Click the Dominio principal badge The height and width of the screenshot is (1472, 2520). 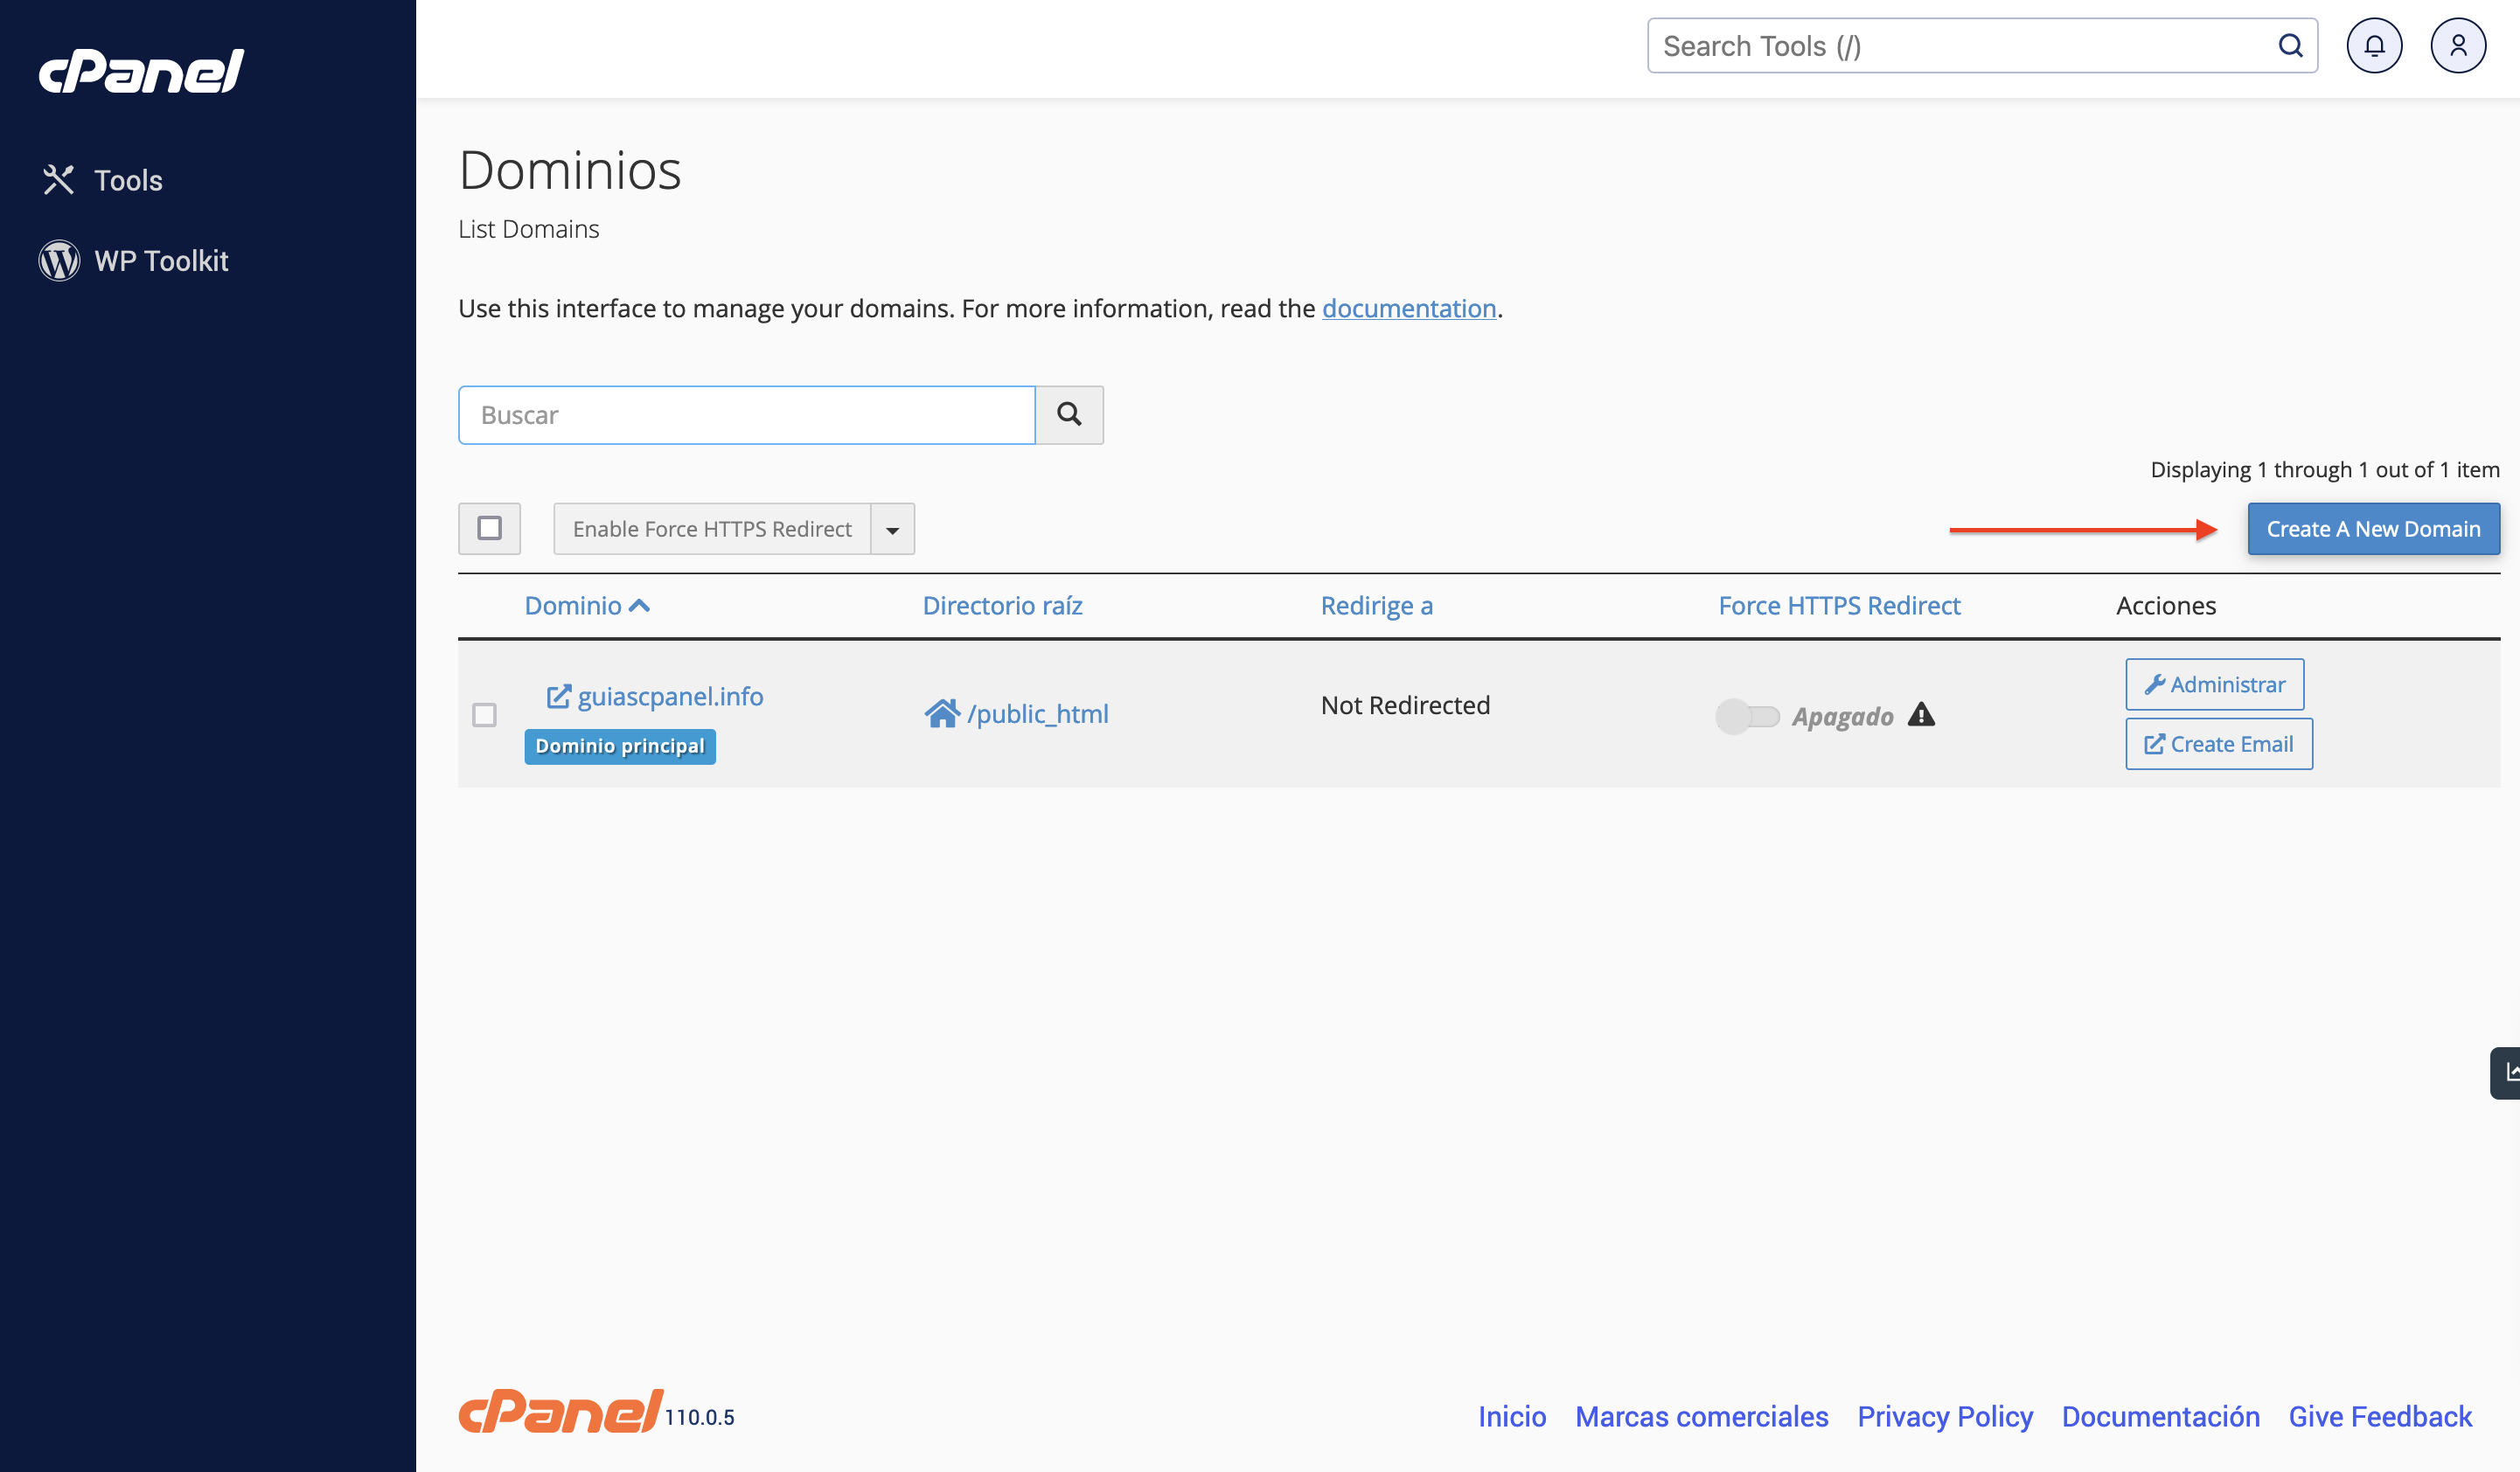[620, 746]
